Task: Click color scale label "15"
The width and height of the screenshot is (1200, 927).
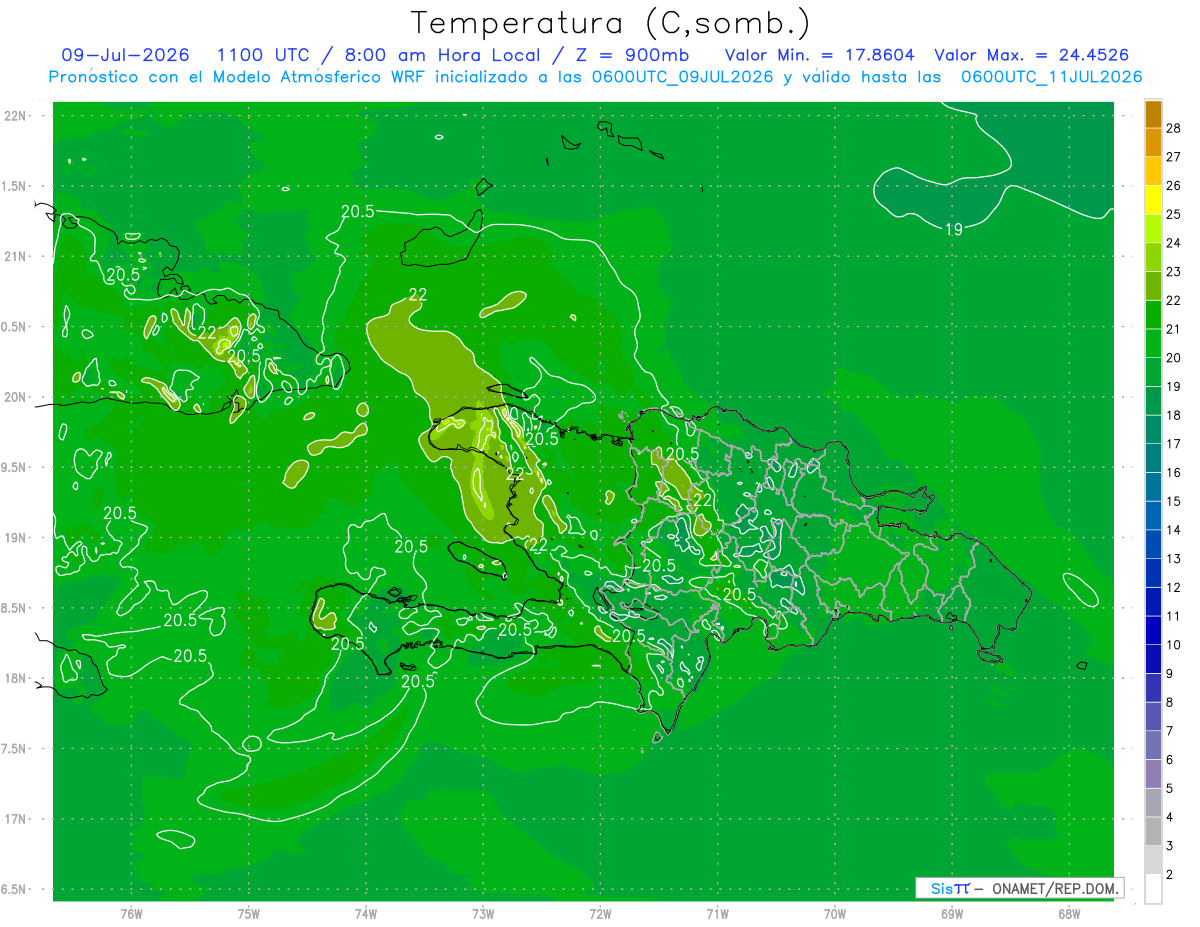Action: coord(1173,501)
